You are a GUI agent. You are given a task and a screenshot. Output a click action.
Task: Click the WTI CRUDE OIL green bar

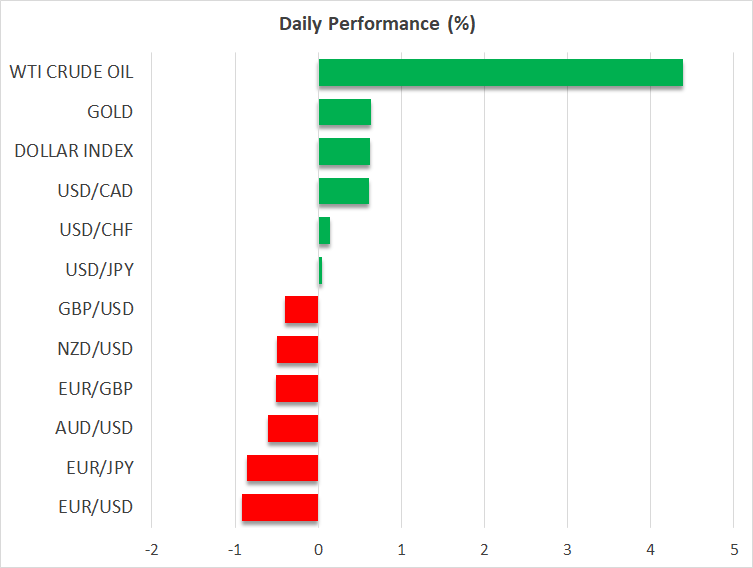tap(500, 73)
